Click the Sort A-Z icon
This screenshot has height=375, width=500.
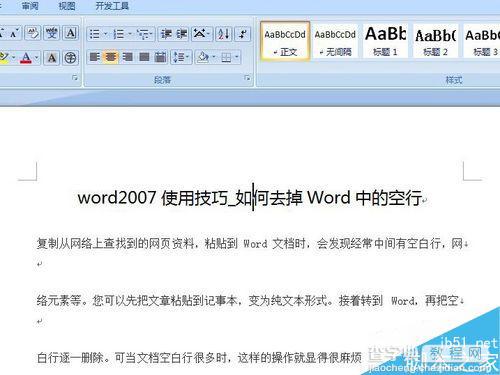pos(223,34)
